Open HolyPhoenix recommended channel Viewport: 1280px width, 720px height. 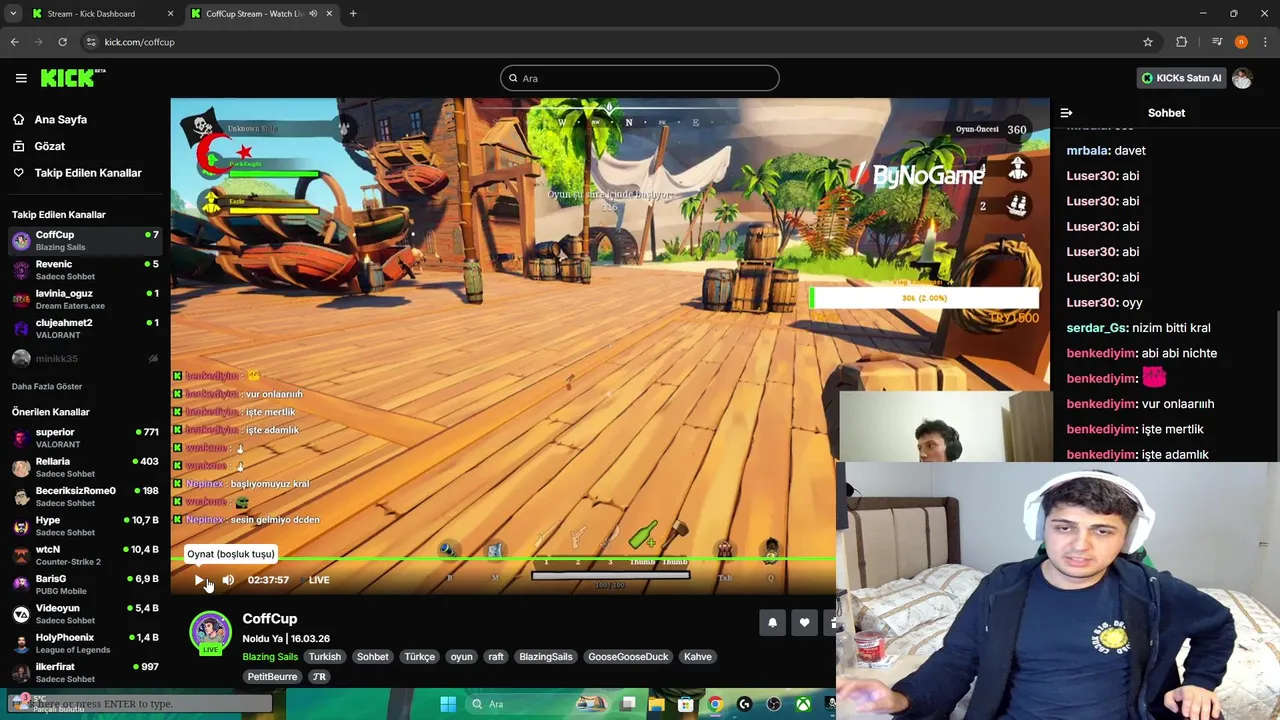tap(85, 643)
